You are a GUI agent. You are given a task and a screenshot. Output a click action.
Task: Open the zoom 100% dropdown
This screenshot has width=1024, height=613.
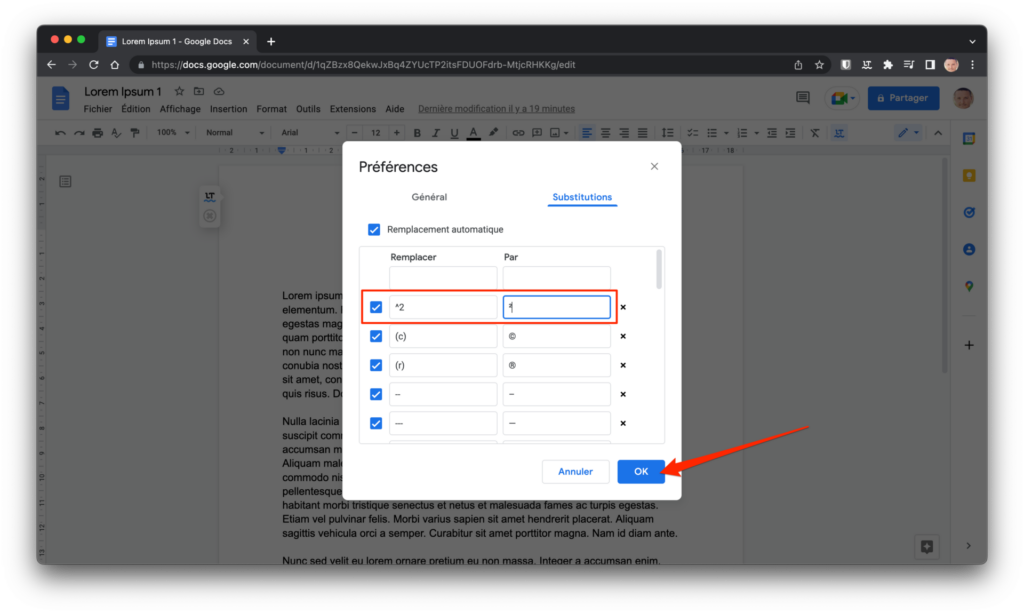click(x=173, y=133)
